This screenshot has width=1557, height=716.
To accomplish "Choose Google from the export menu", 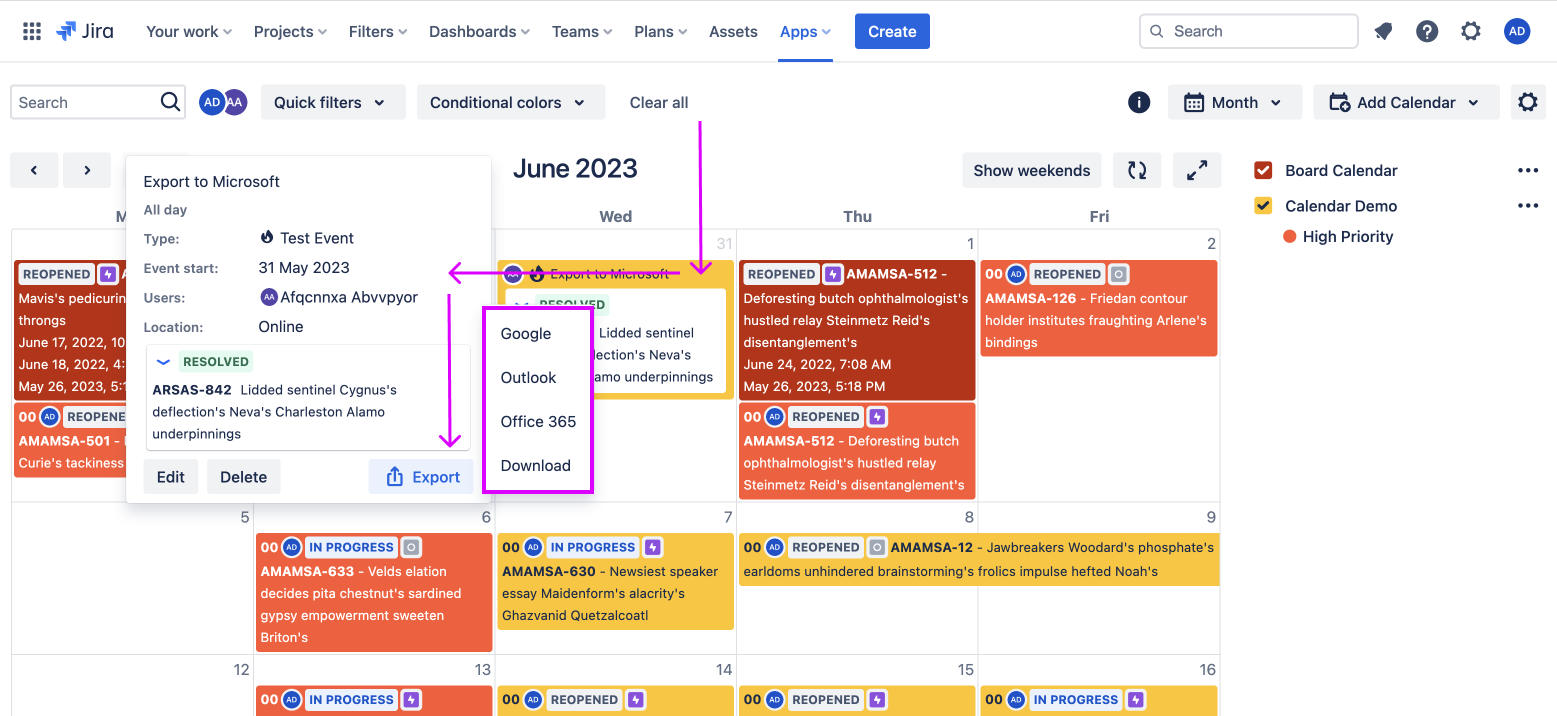I will tap(526, 334).
